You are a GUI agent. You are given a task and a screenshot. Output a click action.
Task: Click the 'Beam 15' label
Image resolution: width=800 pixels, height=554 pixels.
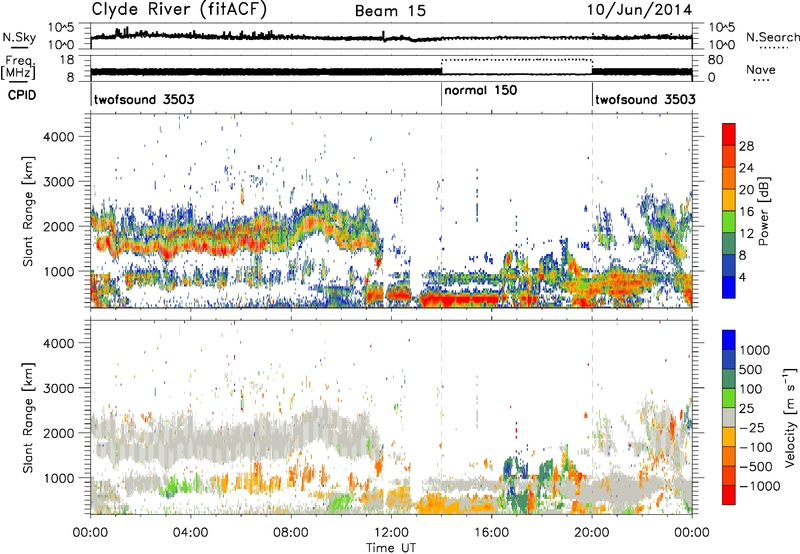390,11
